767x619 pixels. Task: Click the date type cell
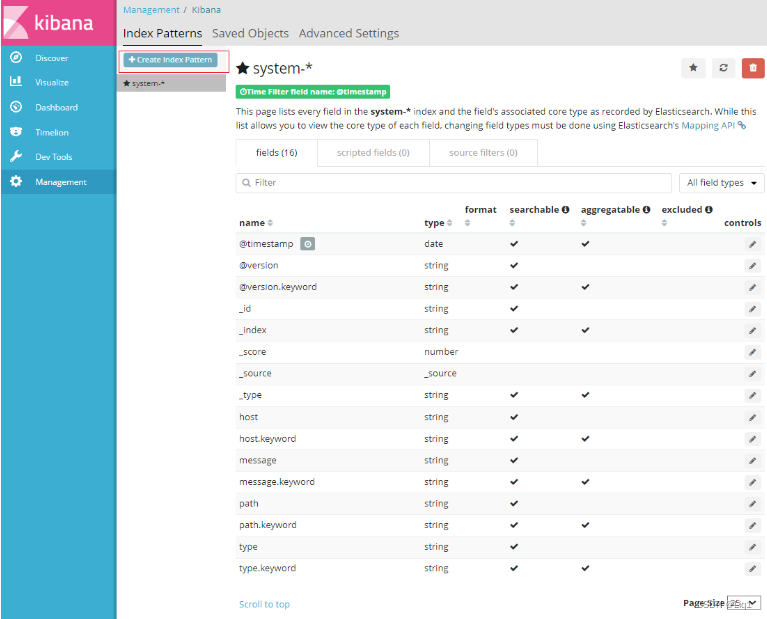pyautogui.click(x=433, y=244)
